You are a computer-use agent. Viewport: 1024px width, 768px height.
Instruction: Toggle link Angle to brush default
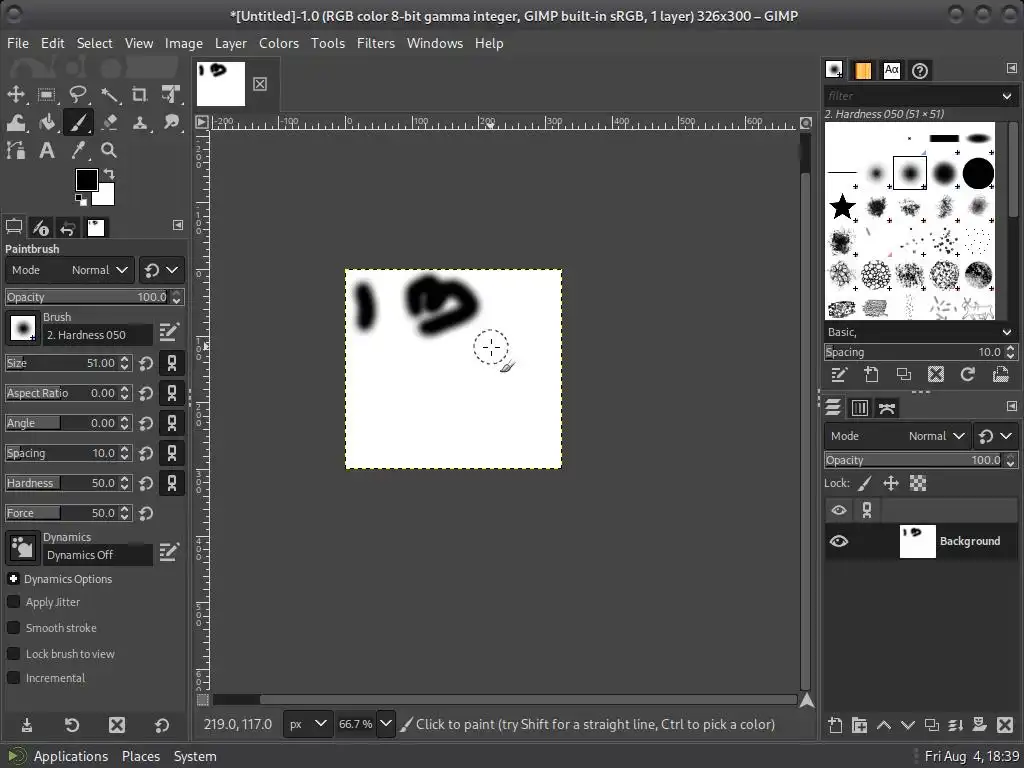[172, 423]
